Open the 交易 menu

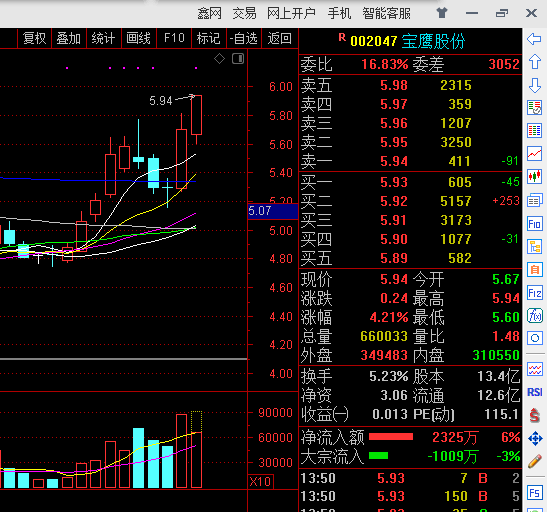click(244, 14)
